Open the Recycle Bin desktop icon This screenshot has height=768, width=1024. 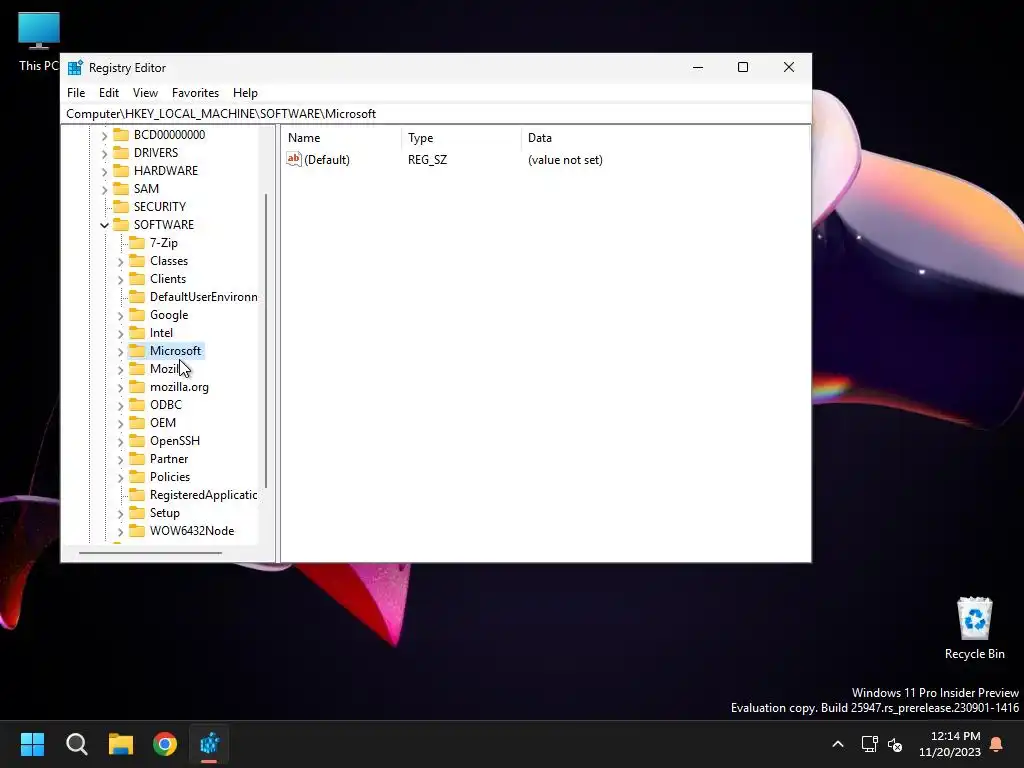point(974,628)
